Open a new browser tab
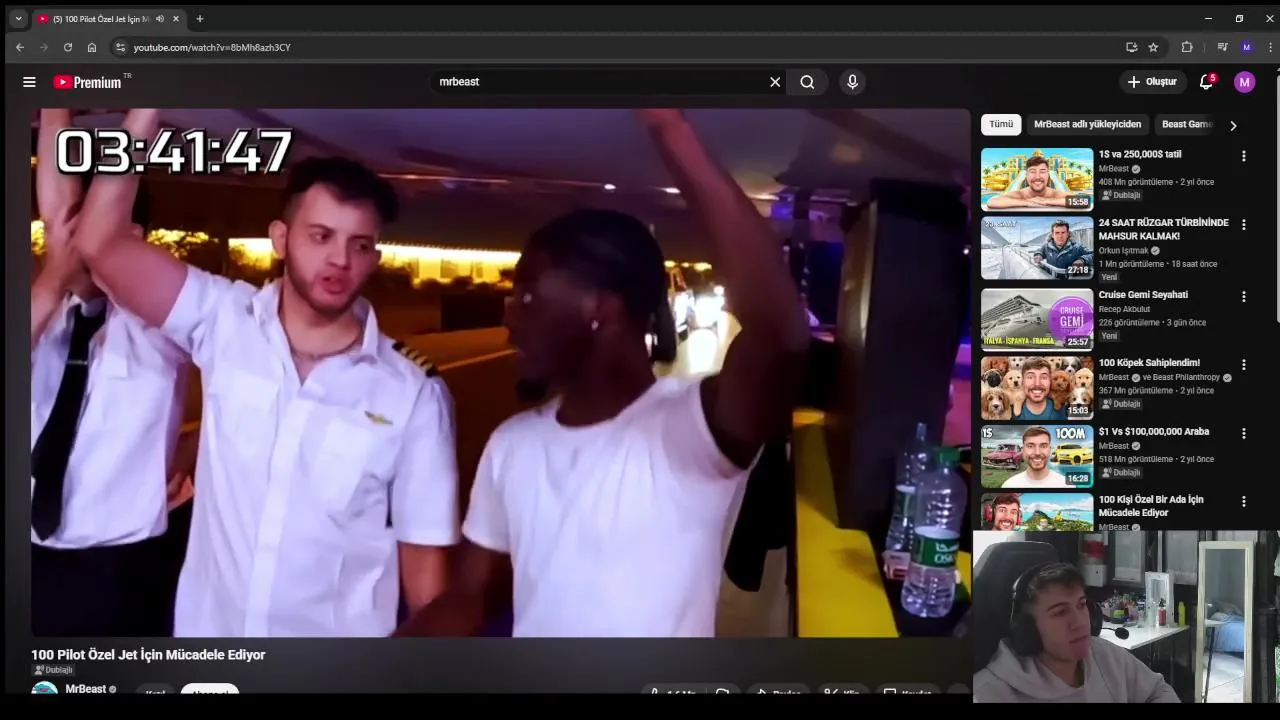This screenshot has height=720, width=1280. pyautogui.click(x=200, y=18)
